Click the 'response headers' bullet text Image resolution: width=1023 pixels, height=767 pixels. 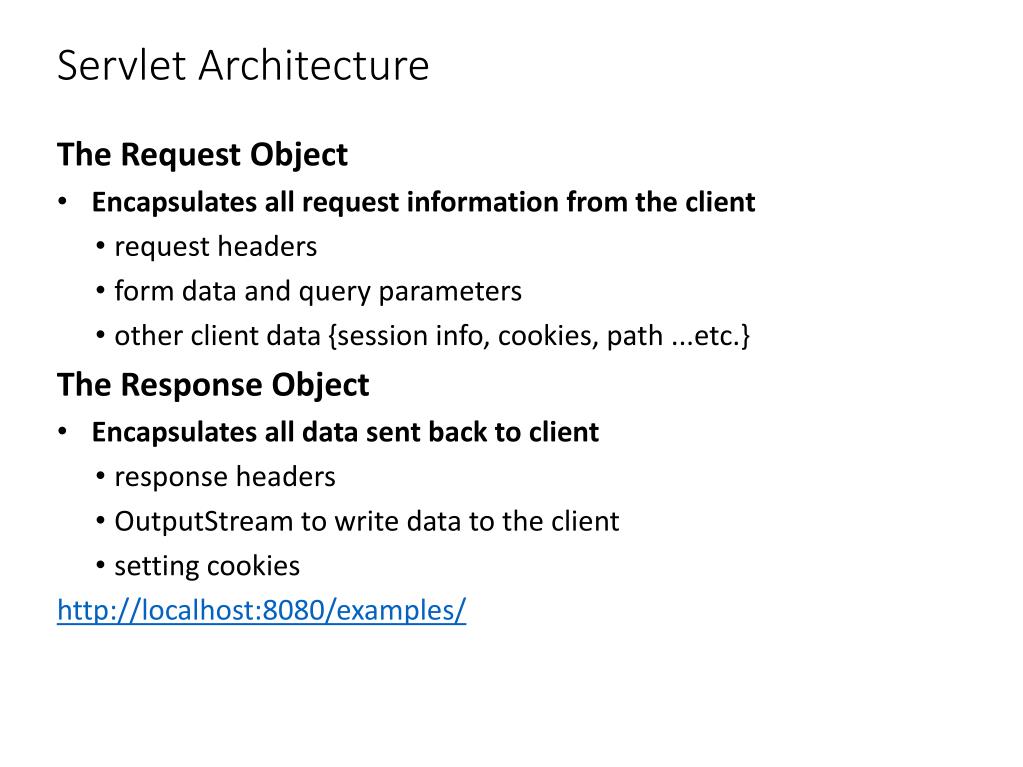225,477
